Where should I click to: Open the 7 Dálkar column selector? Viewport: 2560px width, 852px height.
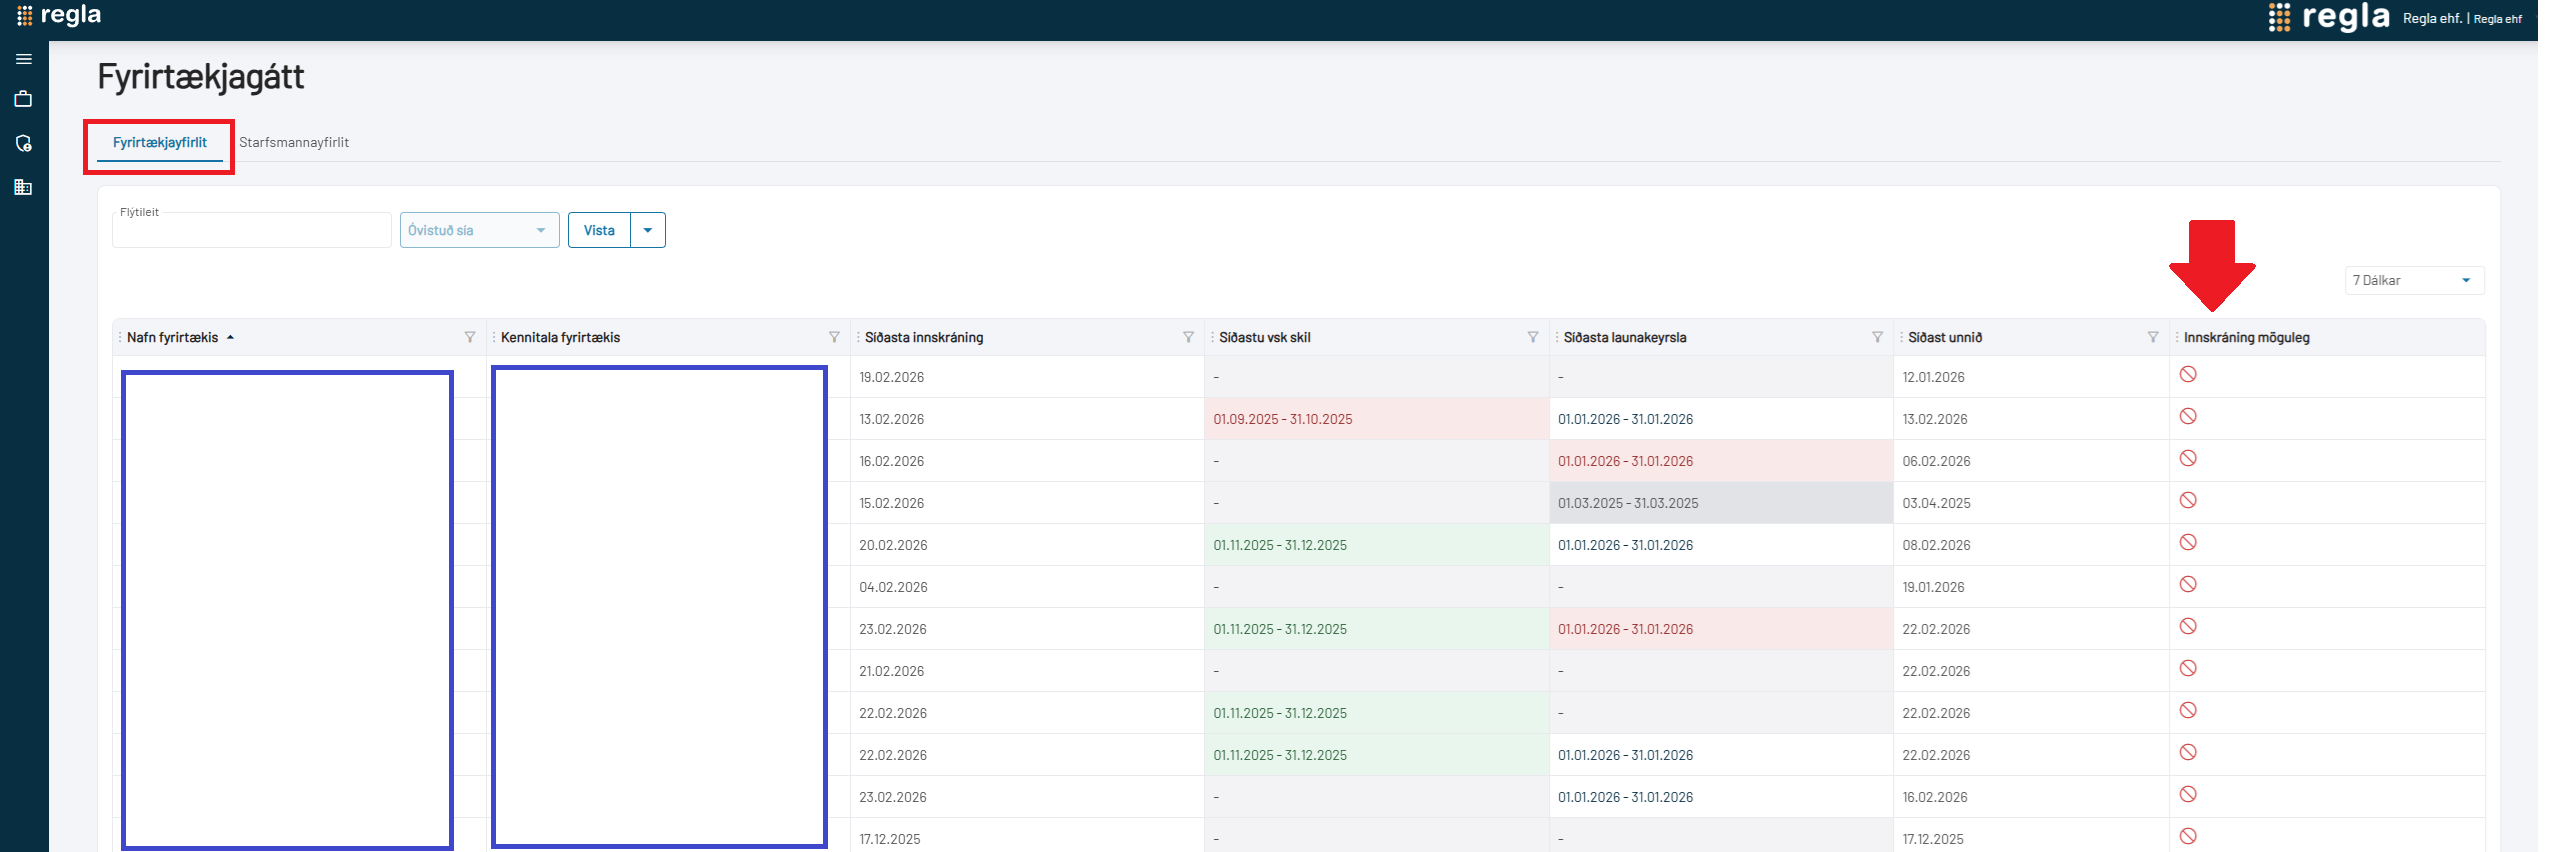2413,281
